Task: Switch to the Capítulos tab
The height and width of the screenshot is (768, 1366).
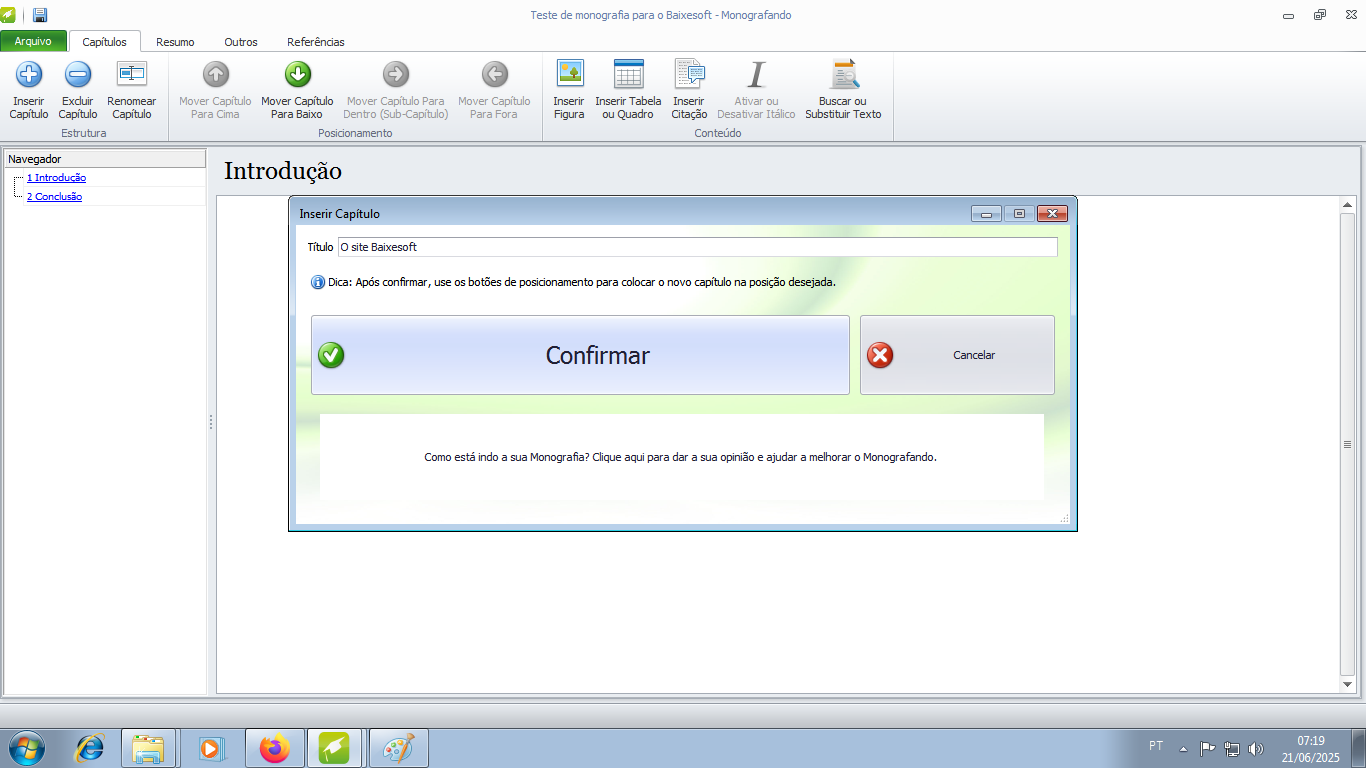Action: [104, 42]
